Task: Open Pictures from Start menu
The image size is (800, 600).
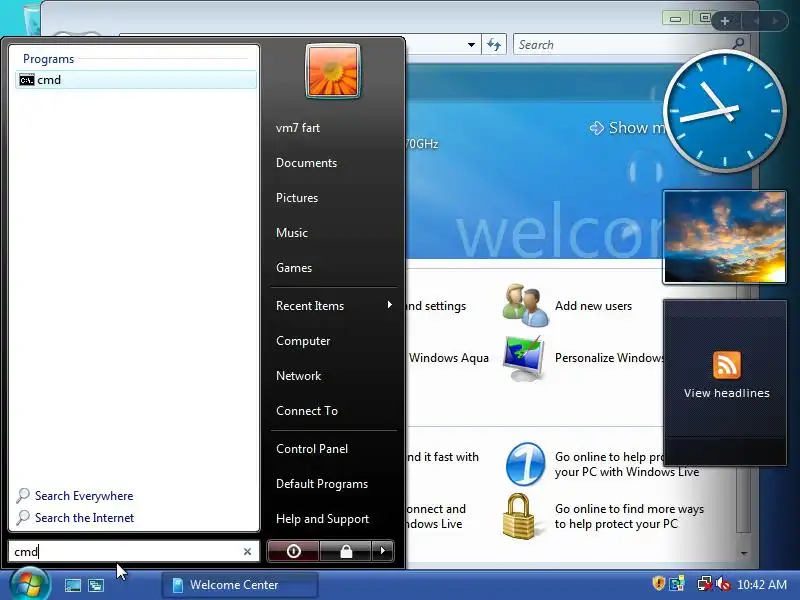Action: pos(297,197)
